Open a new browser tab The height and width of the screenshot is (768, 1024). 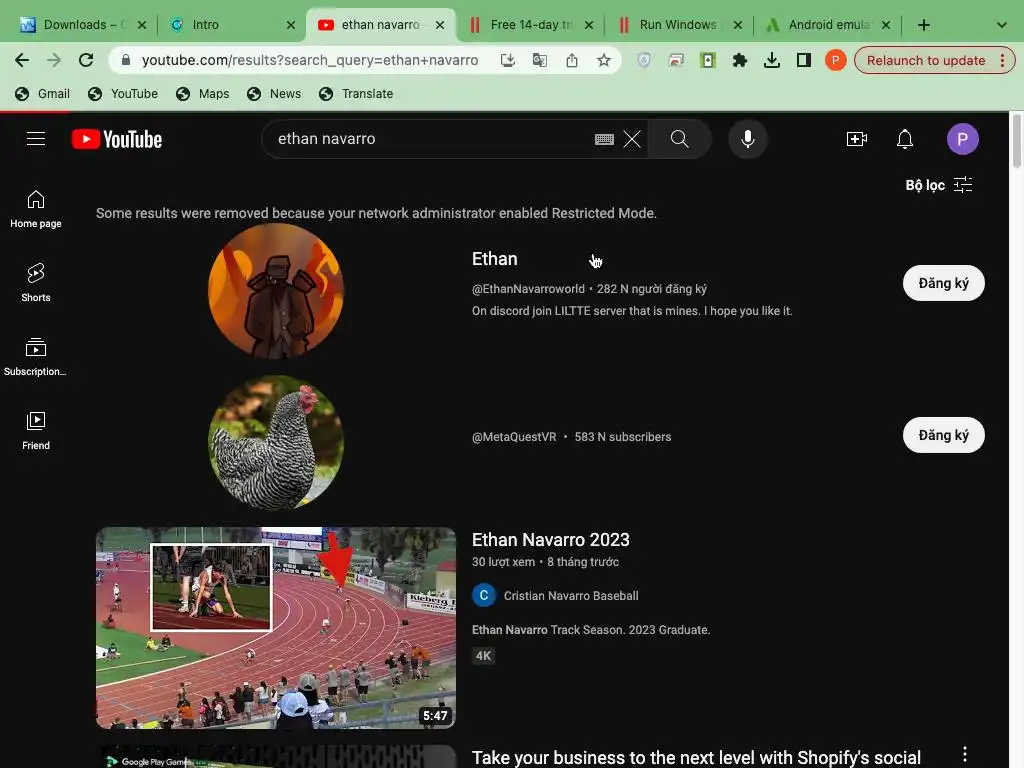tap(923, 25)
